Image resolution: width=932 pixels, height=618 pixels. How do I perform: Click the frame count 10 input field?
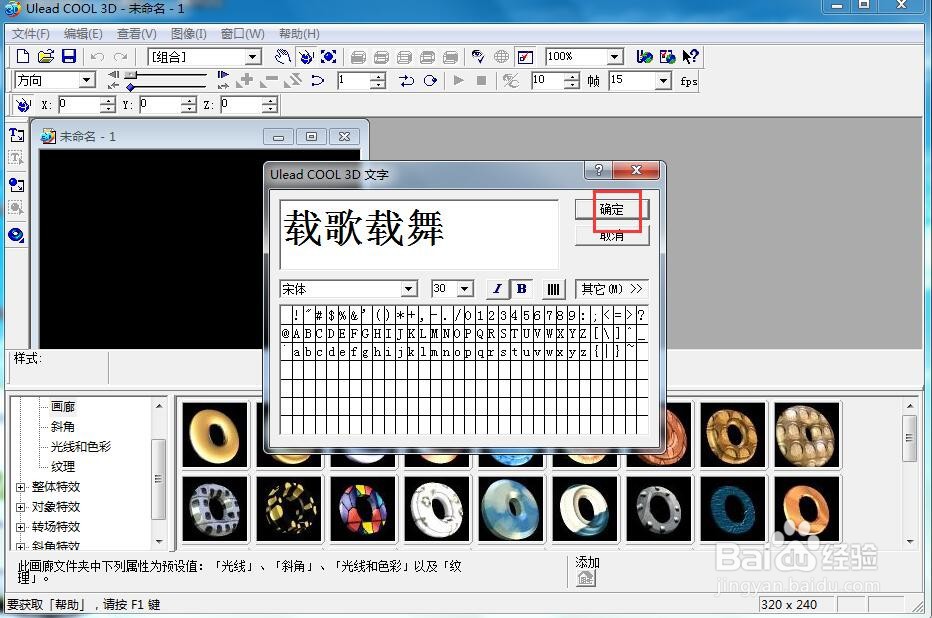(x=546, y=80)
